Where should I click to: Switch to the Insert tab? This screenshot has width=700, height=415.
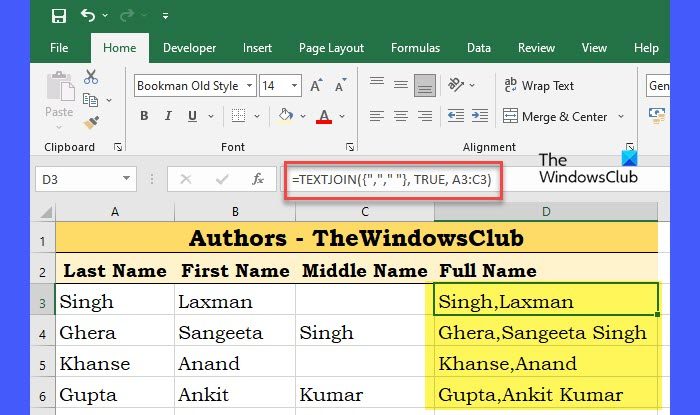[x=257, y=48]
